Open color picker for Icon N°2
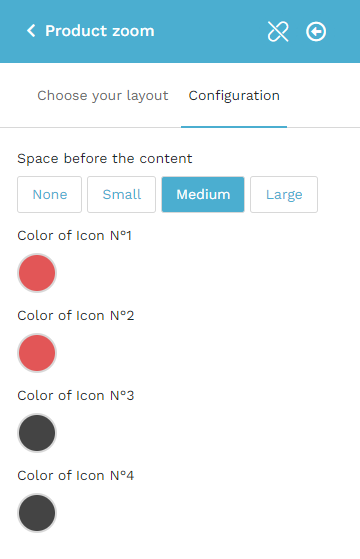Screen dimensions: 360x559 (x=37, y=353)
